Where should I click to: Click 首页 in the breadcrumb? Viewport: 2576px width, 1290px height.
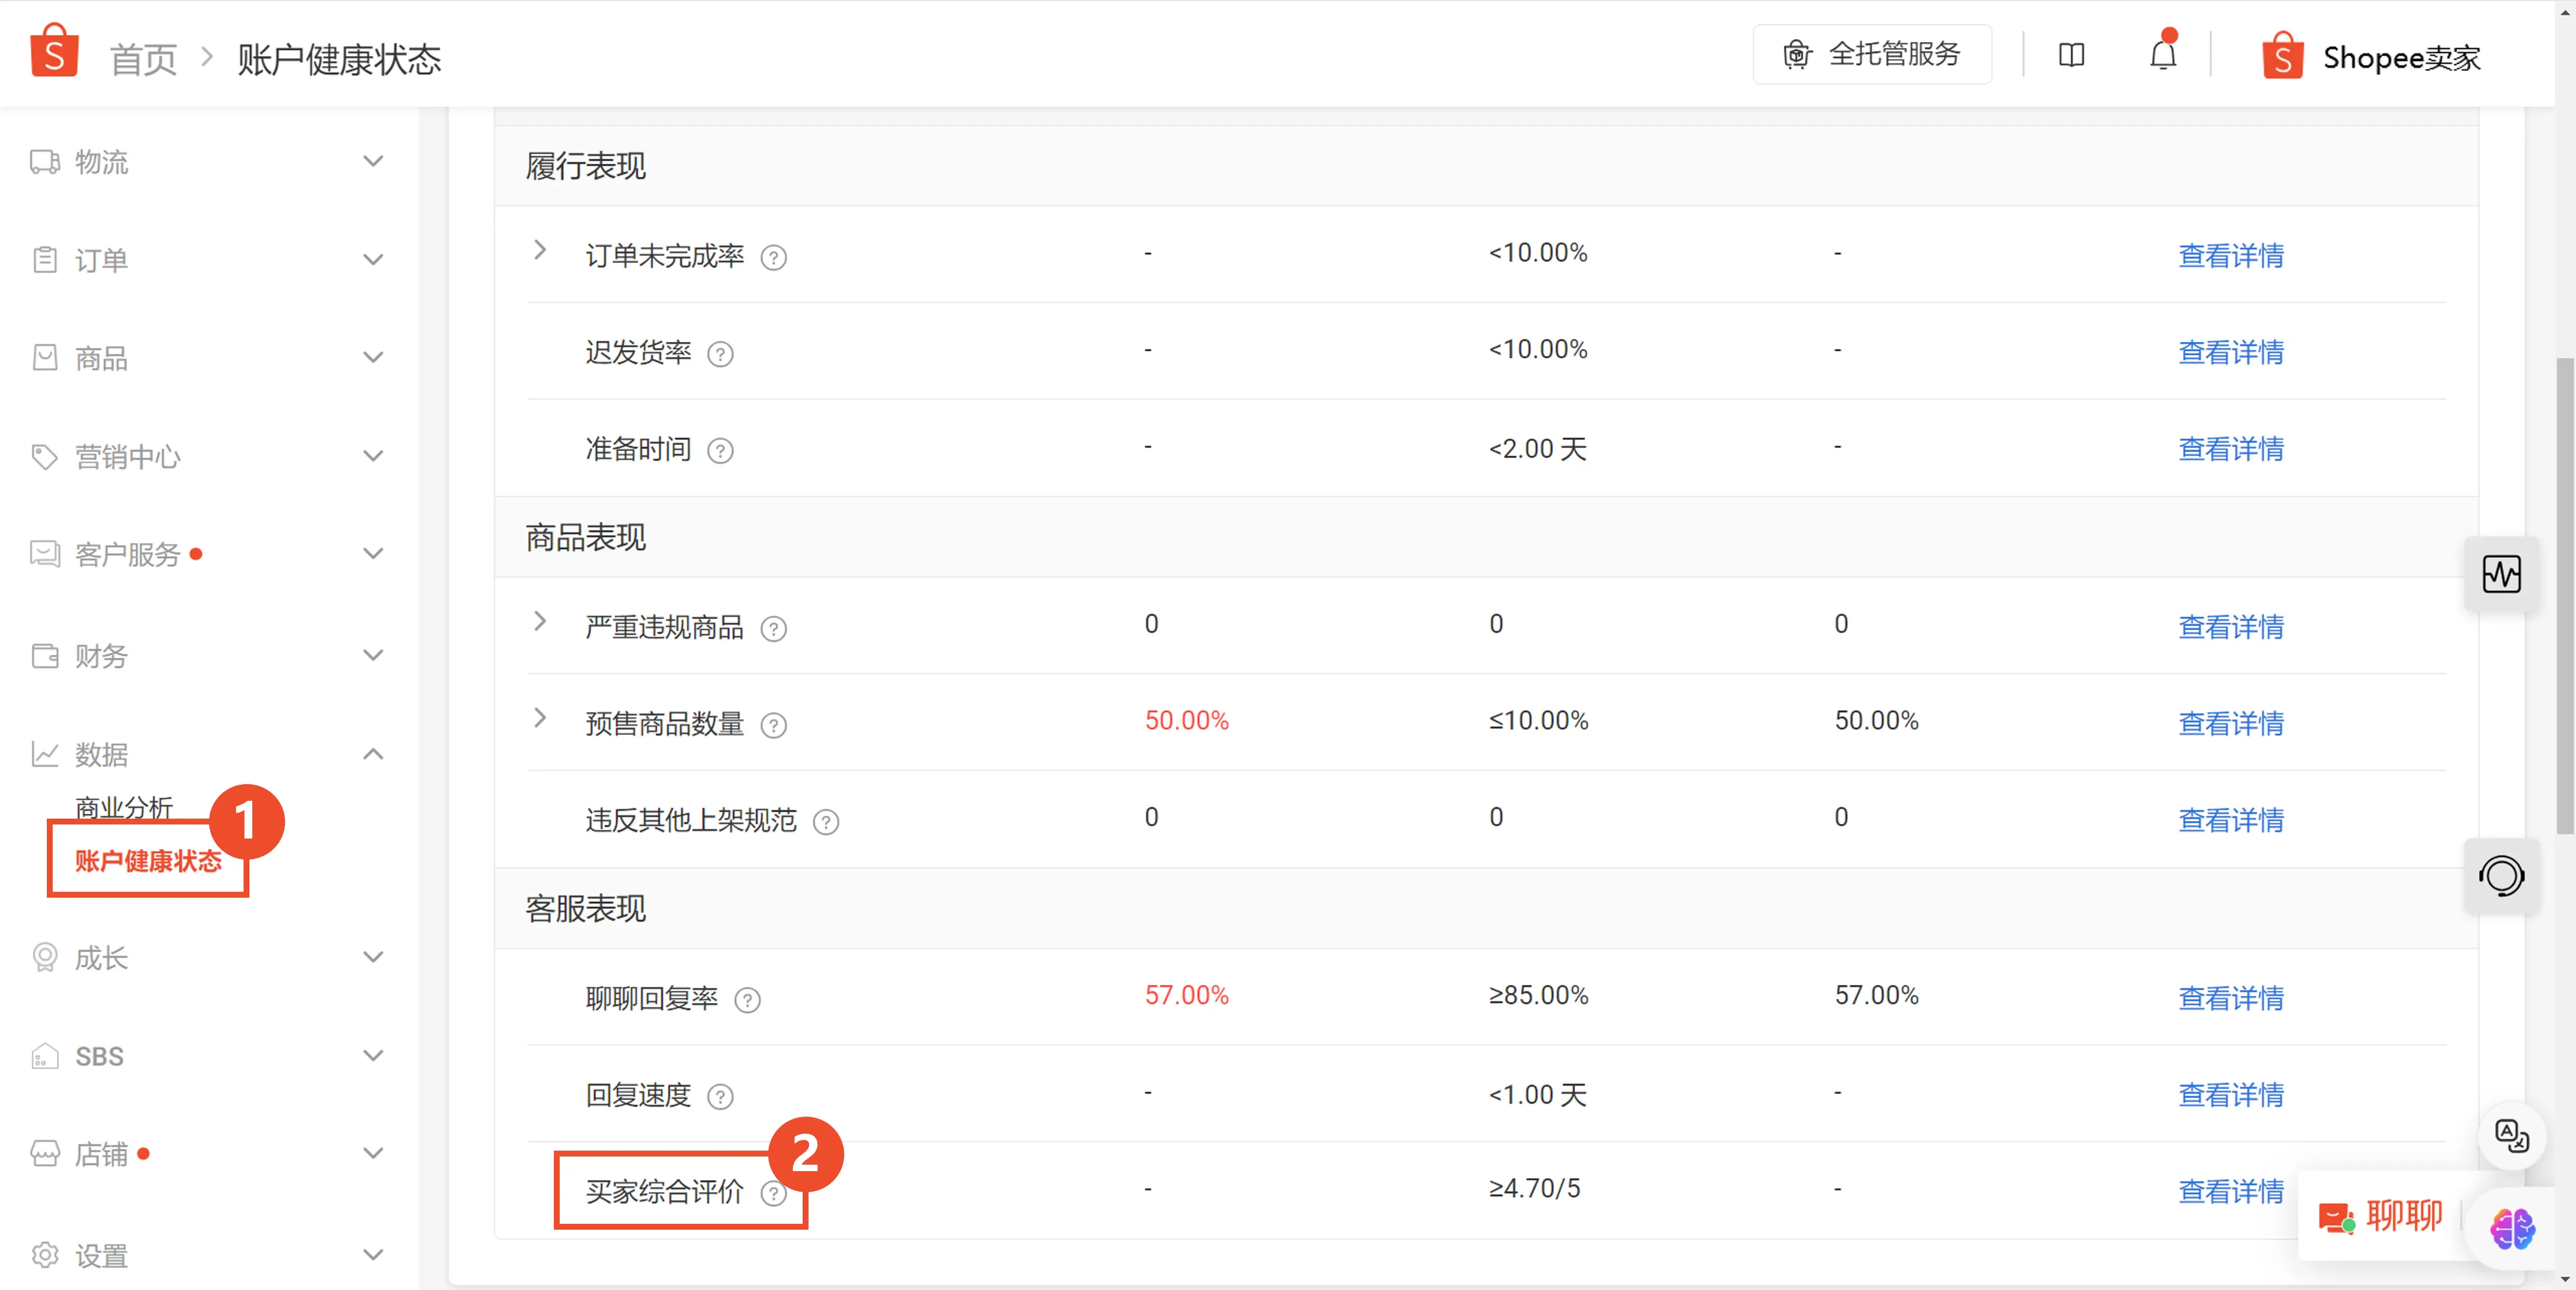tap(142, 59)
